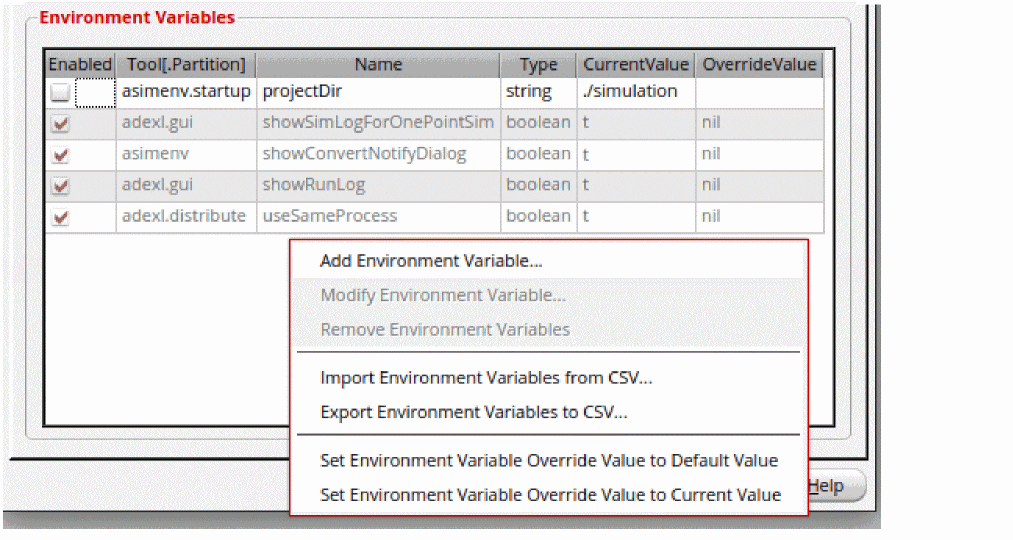Image resolution: width=1013 pixels, height=540 pixels.
Task: Click the Tool[.Partition] column header
Action: point(186,65)
